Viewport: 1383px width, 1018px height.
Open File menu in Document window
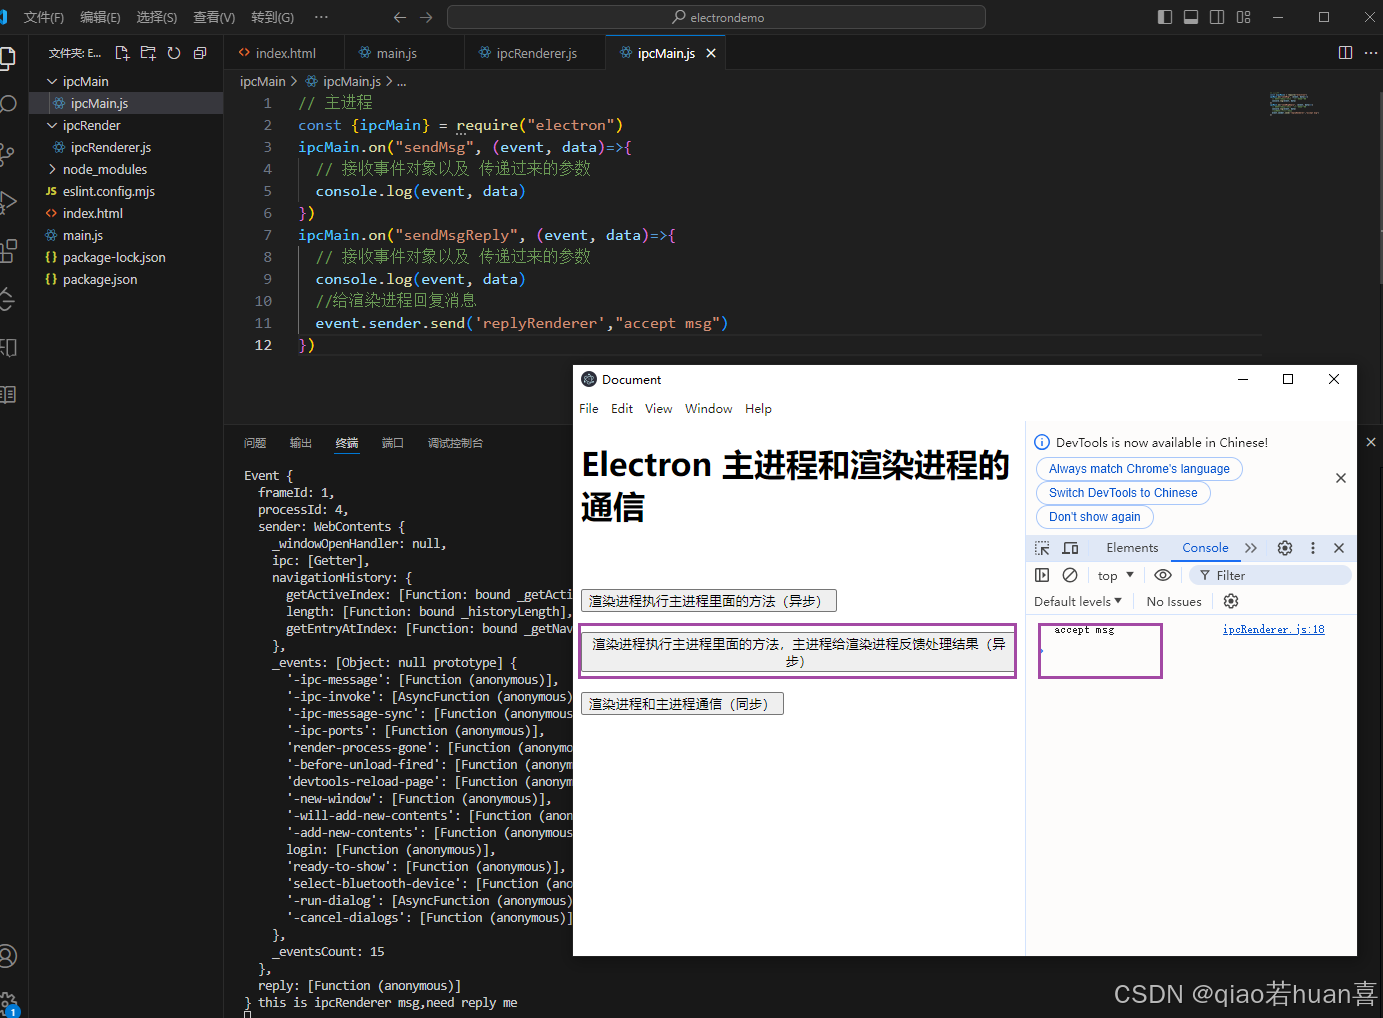click(x=589, y=408)
